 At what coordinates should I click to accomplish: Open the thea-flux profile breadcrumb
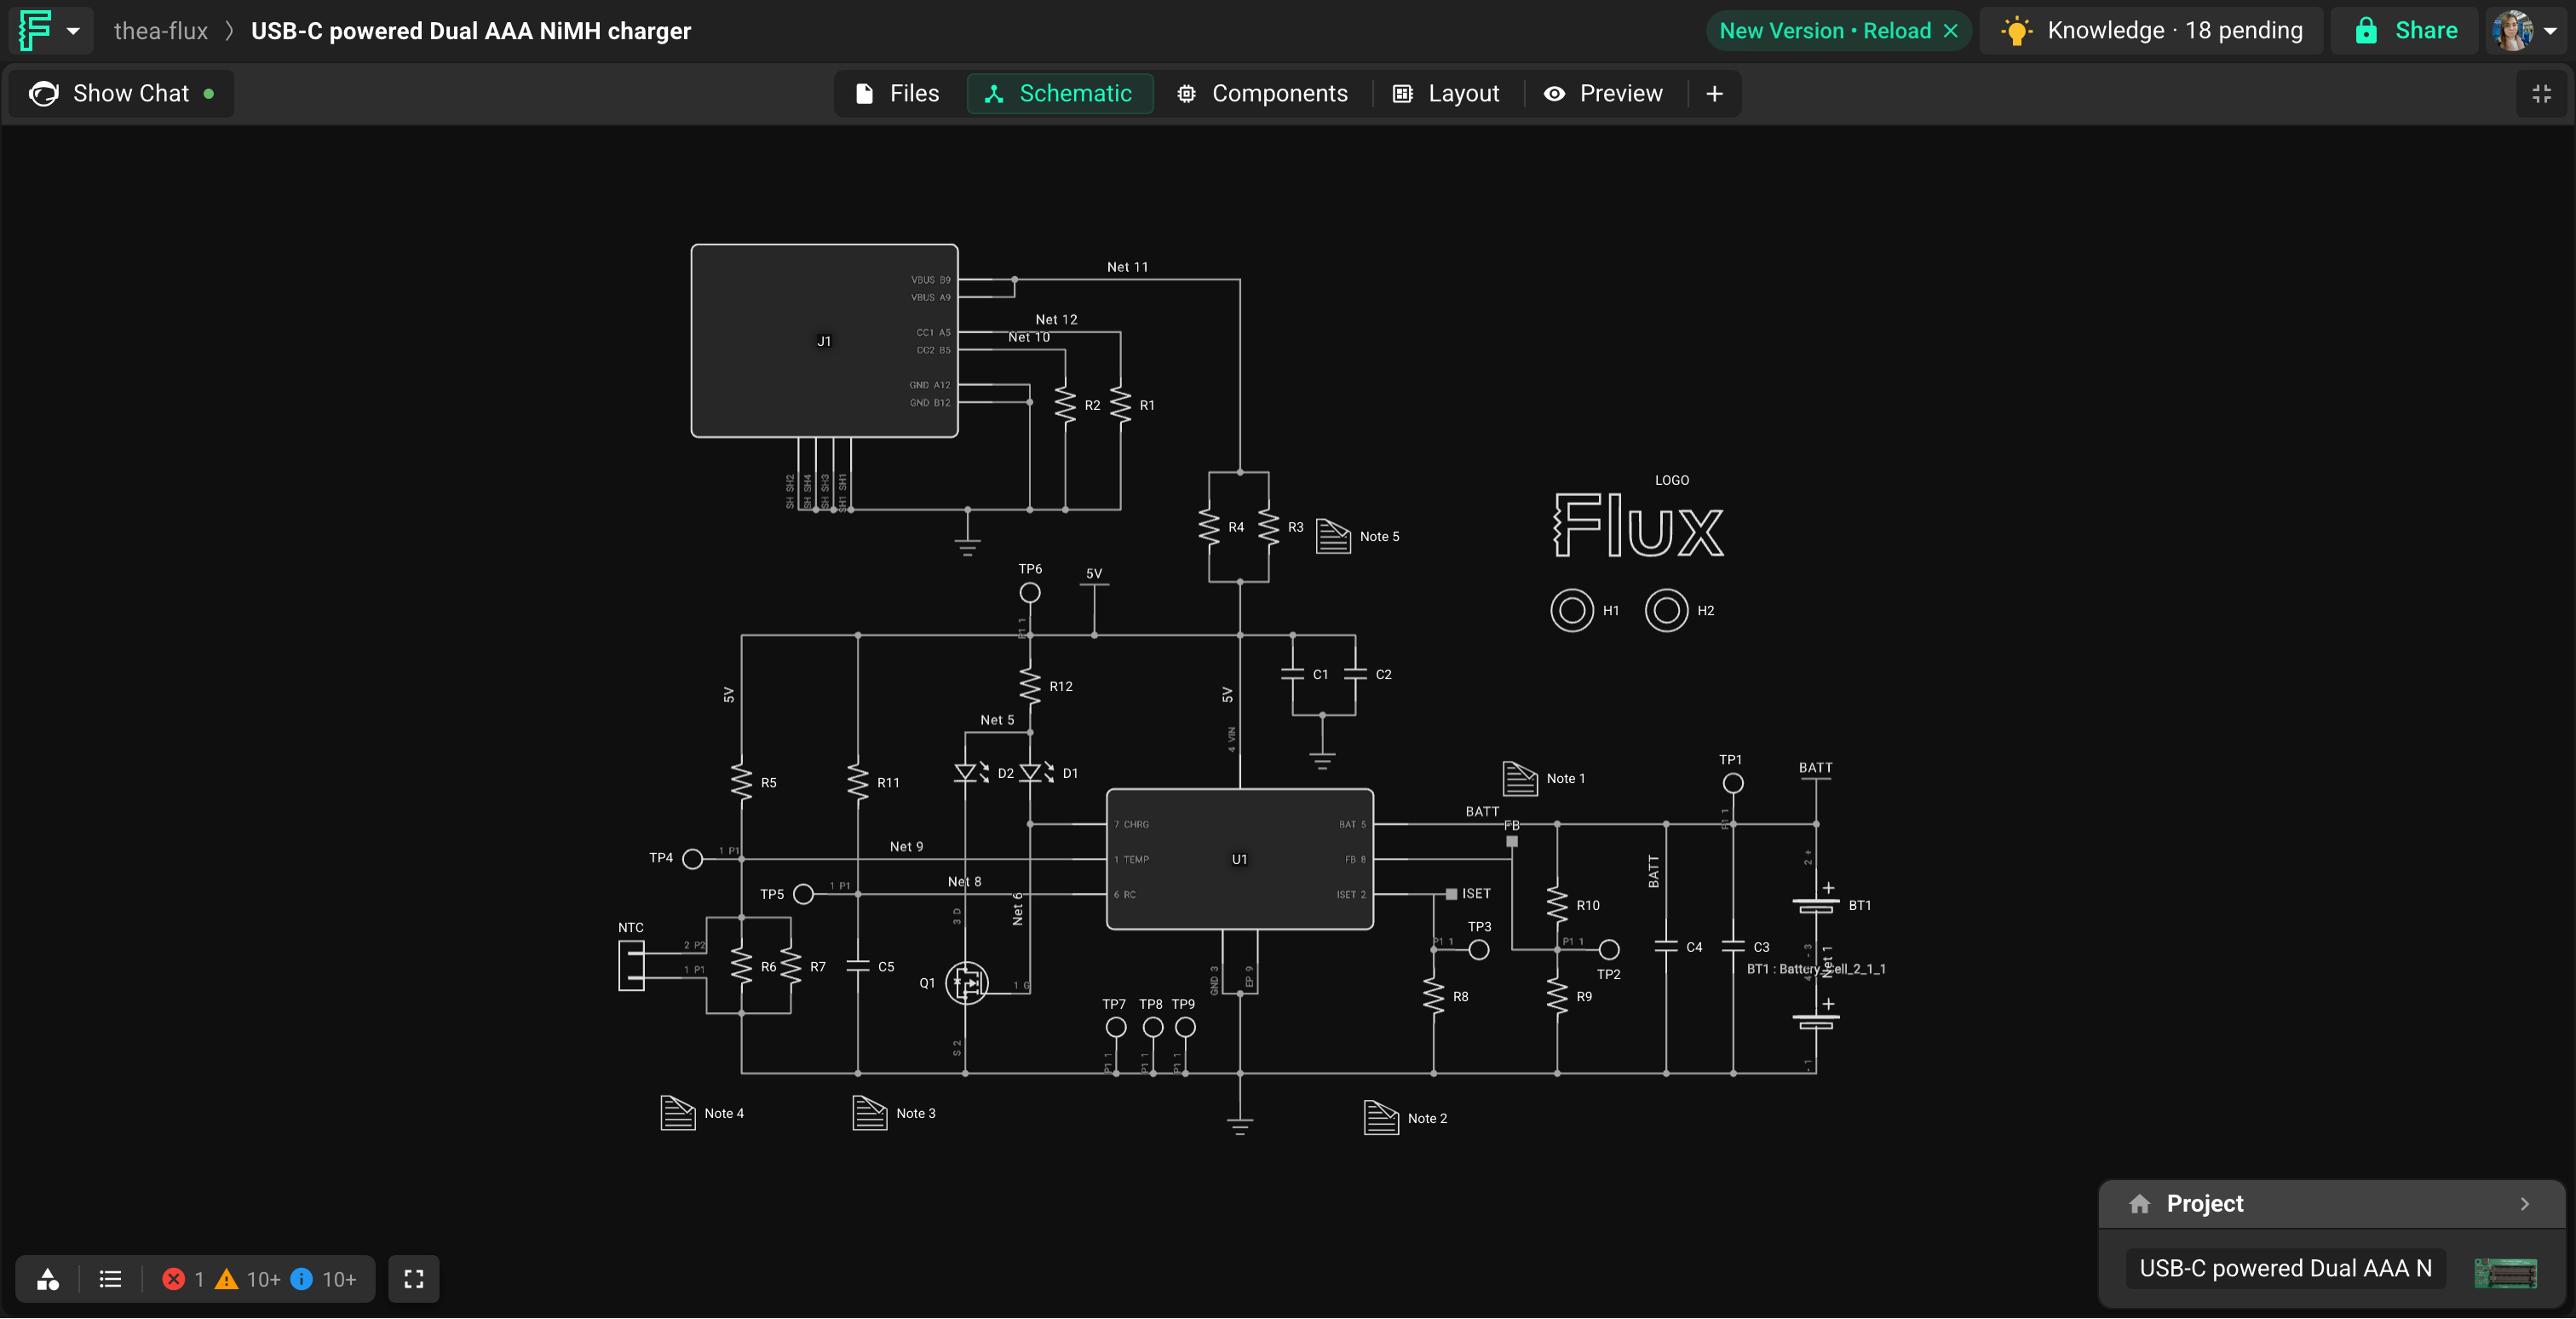[x=161, y=31]
